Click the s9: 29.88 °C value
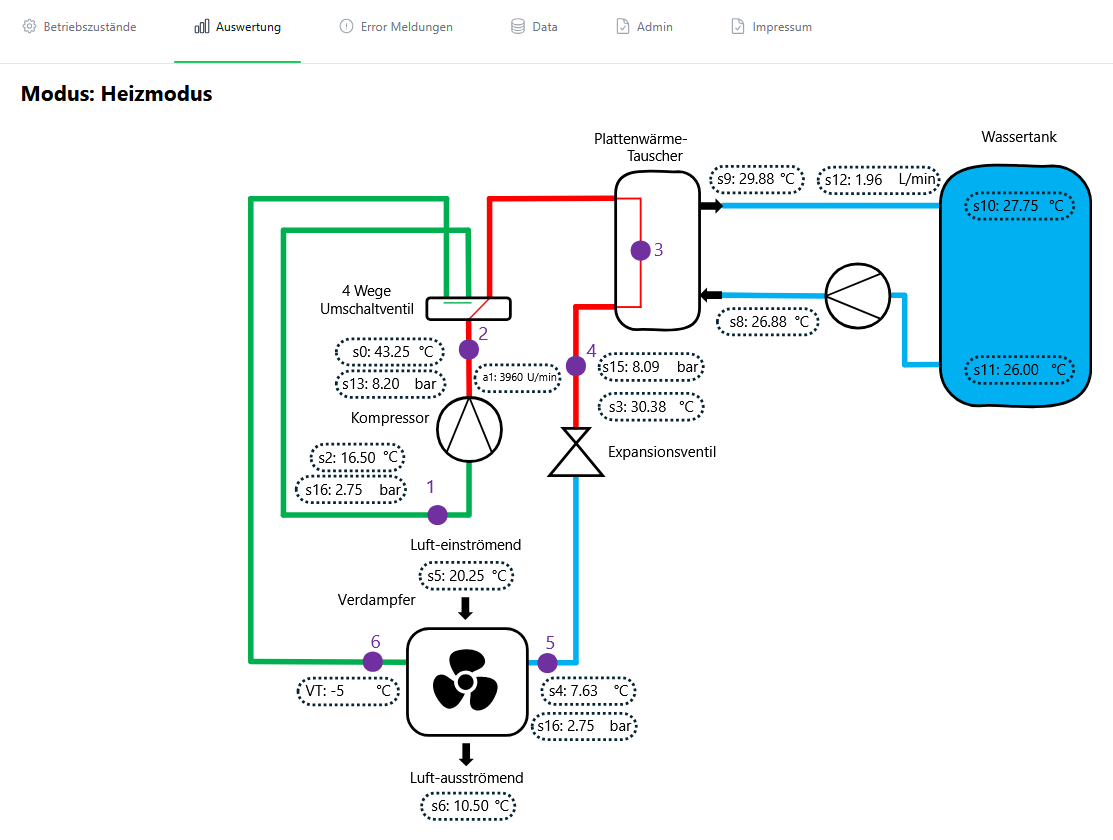Image resolution: width=1113 pixels, height=840 pixels. [x=757, y=179]
